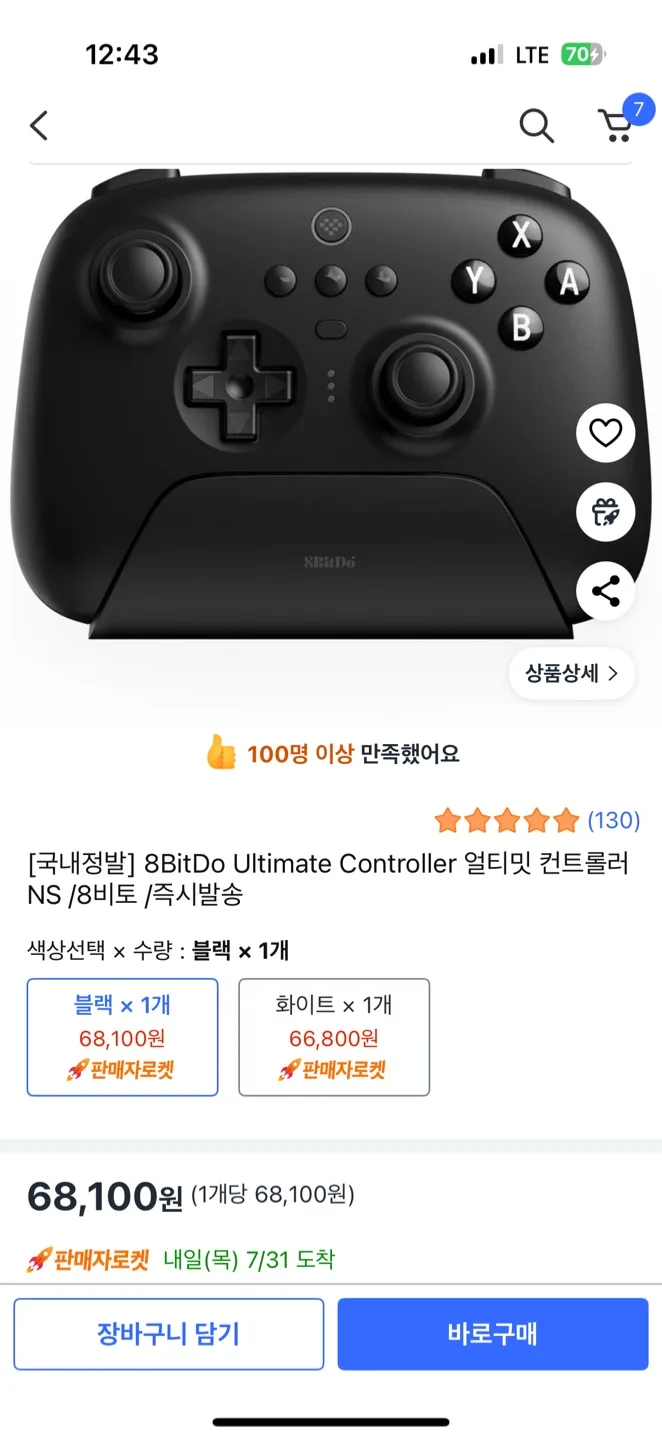Tap the back arrow icon
This screenshot has width=662, height=1440.
pyautogui.click(x=39, y=126)
